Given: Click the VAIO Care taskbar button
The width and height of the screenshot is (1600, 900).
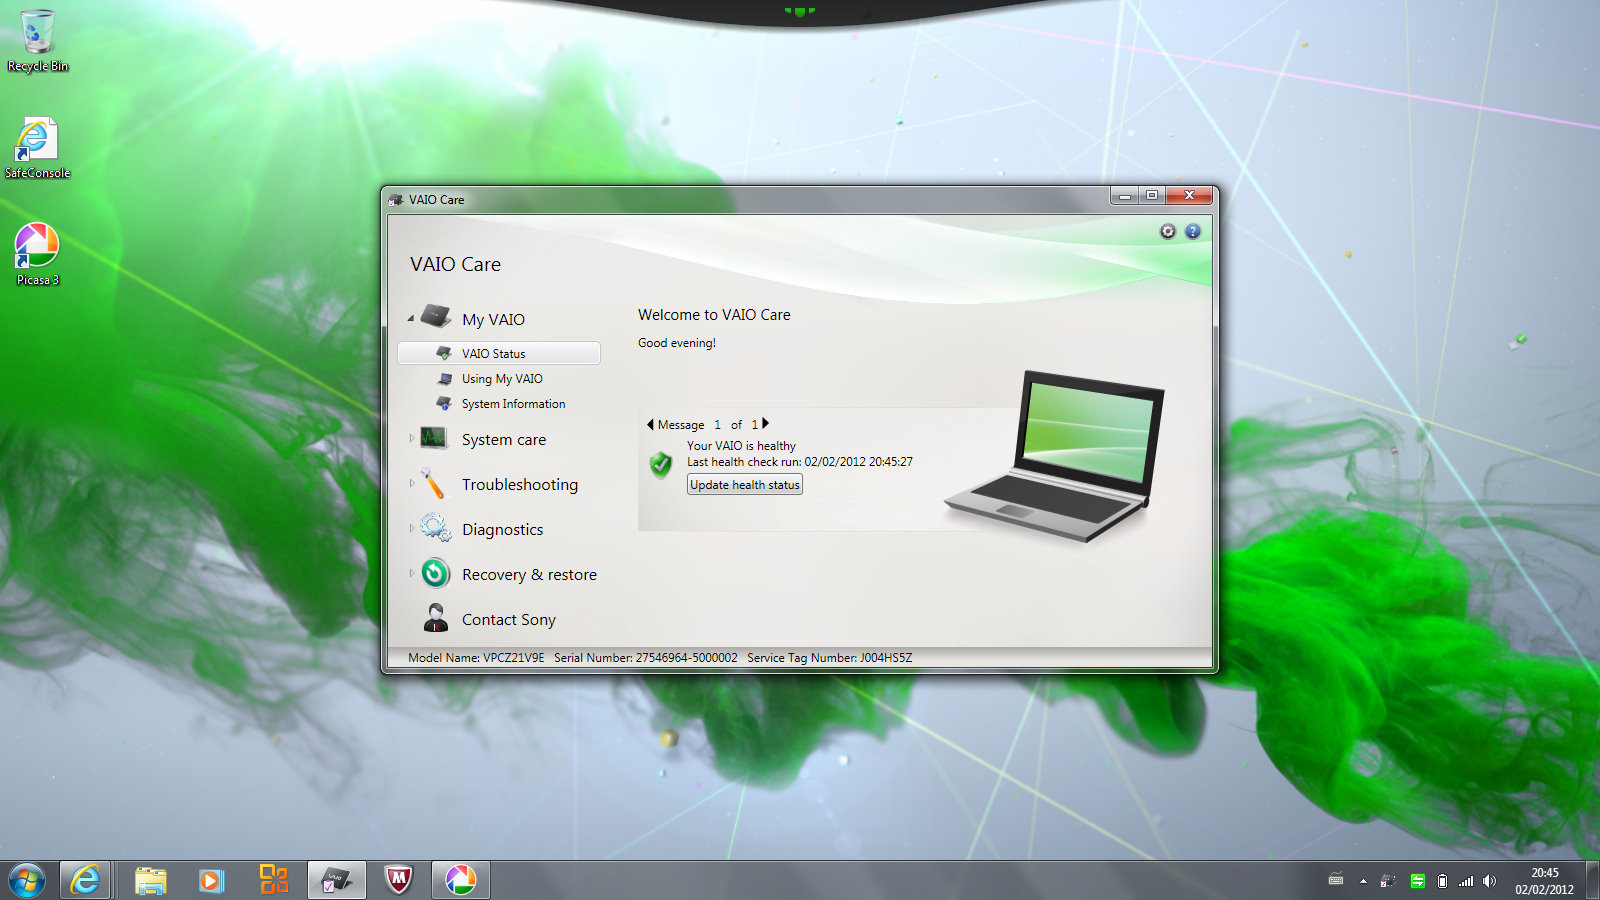Looking at the screenshot, I should 336,880.
